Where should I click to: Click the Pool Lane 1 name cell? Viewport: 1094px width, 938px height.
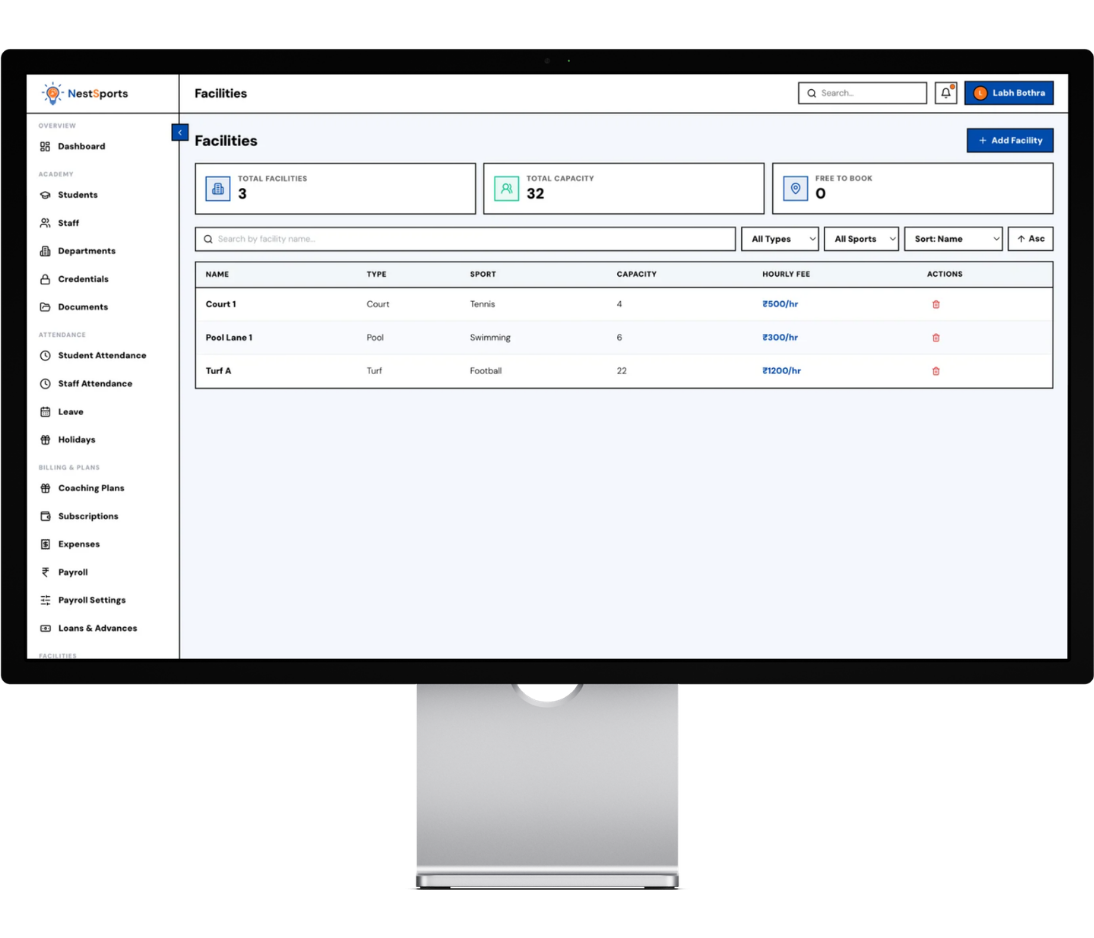click(229, 338)
